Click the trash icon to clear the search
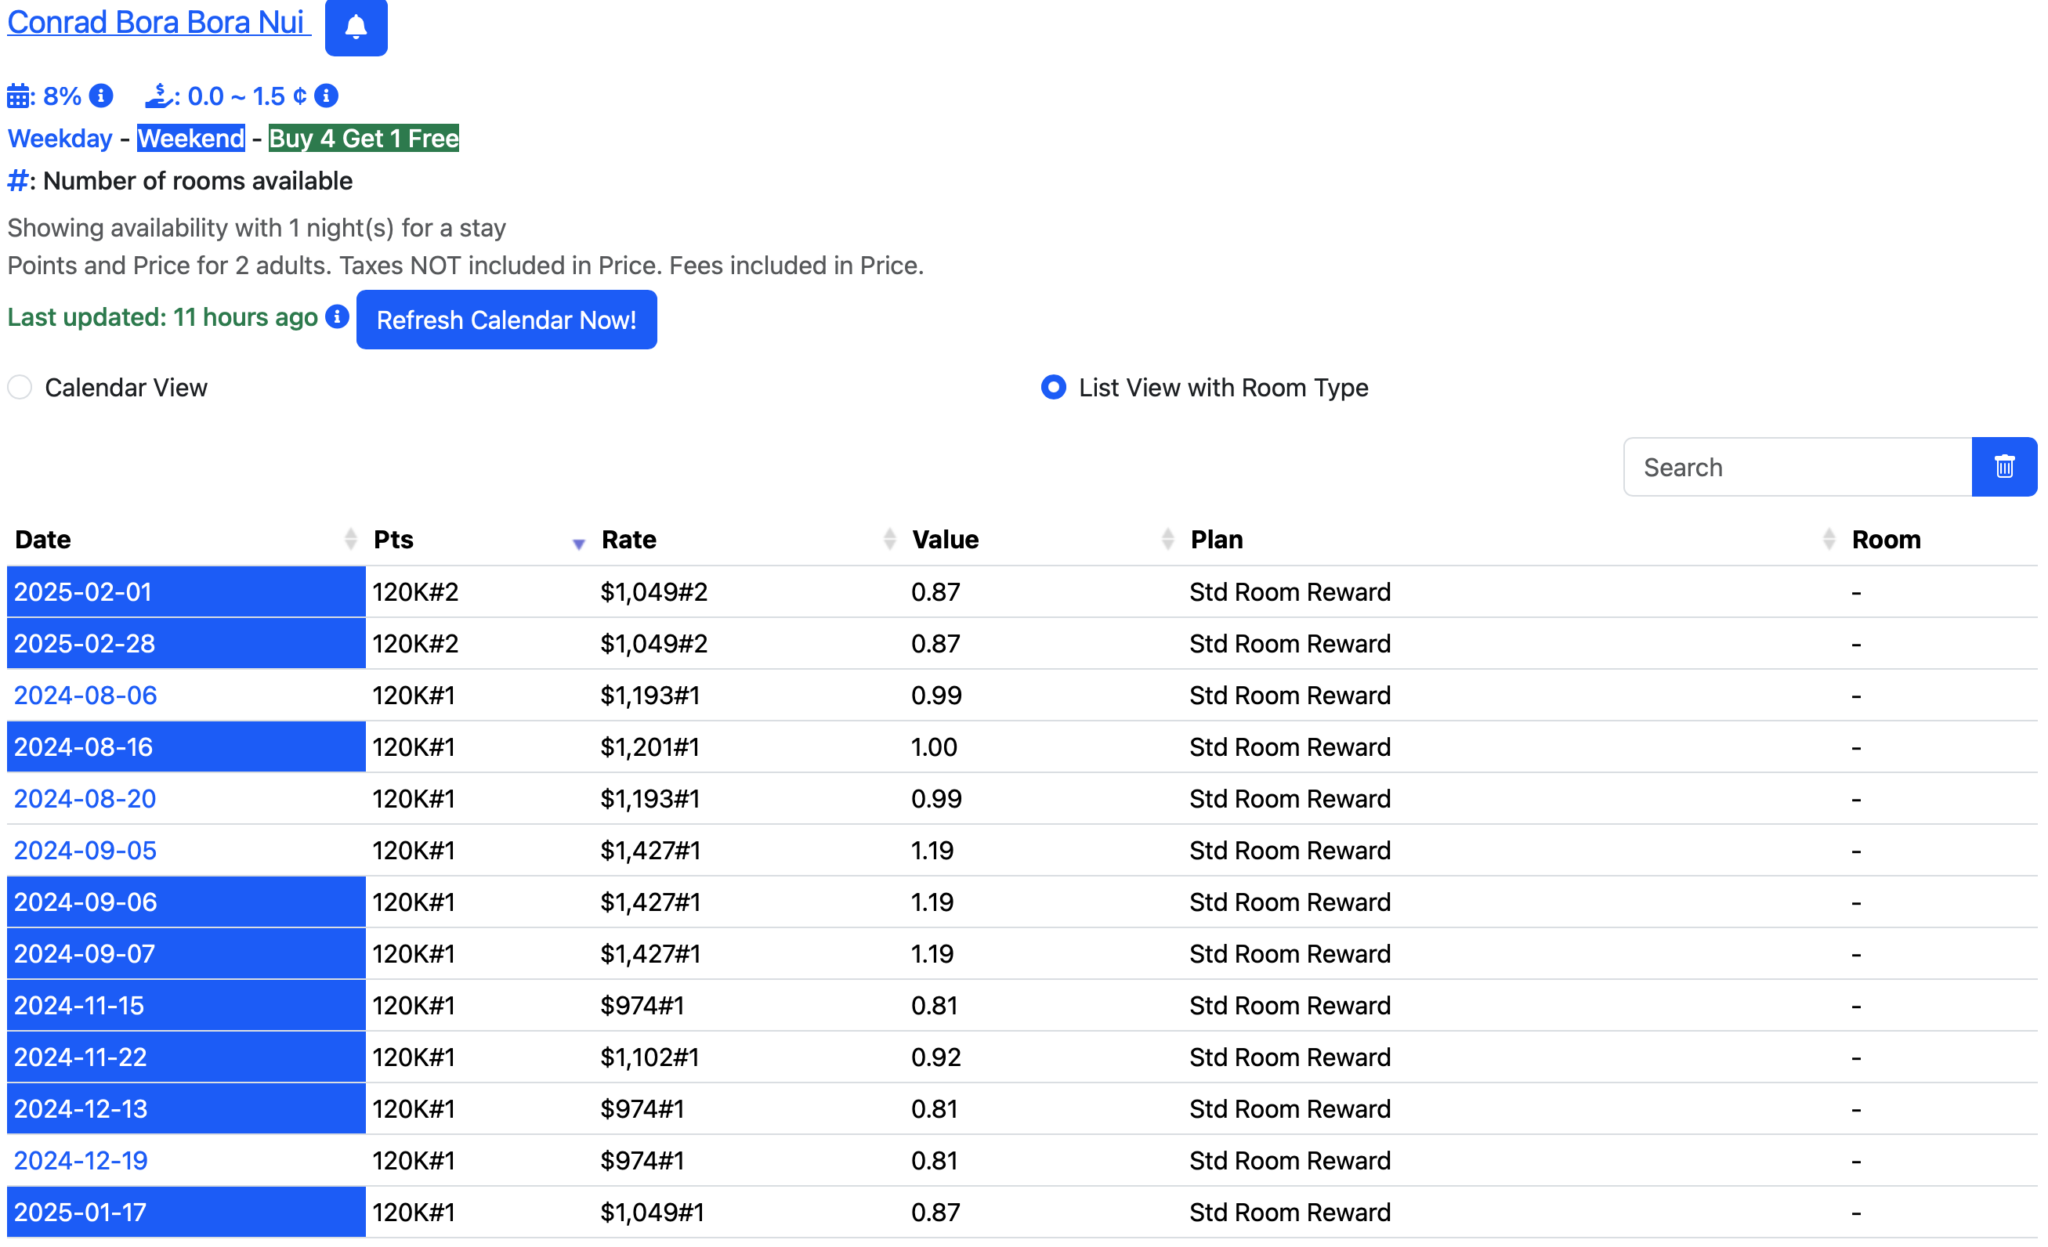Image resolution: width=2048 pixels, height=1247 pixels. pos(2004,466)
